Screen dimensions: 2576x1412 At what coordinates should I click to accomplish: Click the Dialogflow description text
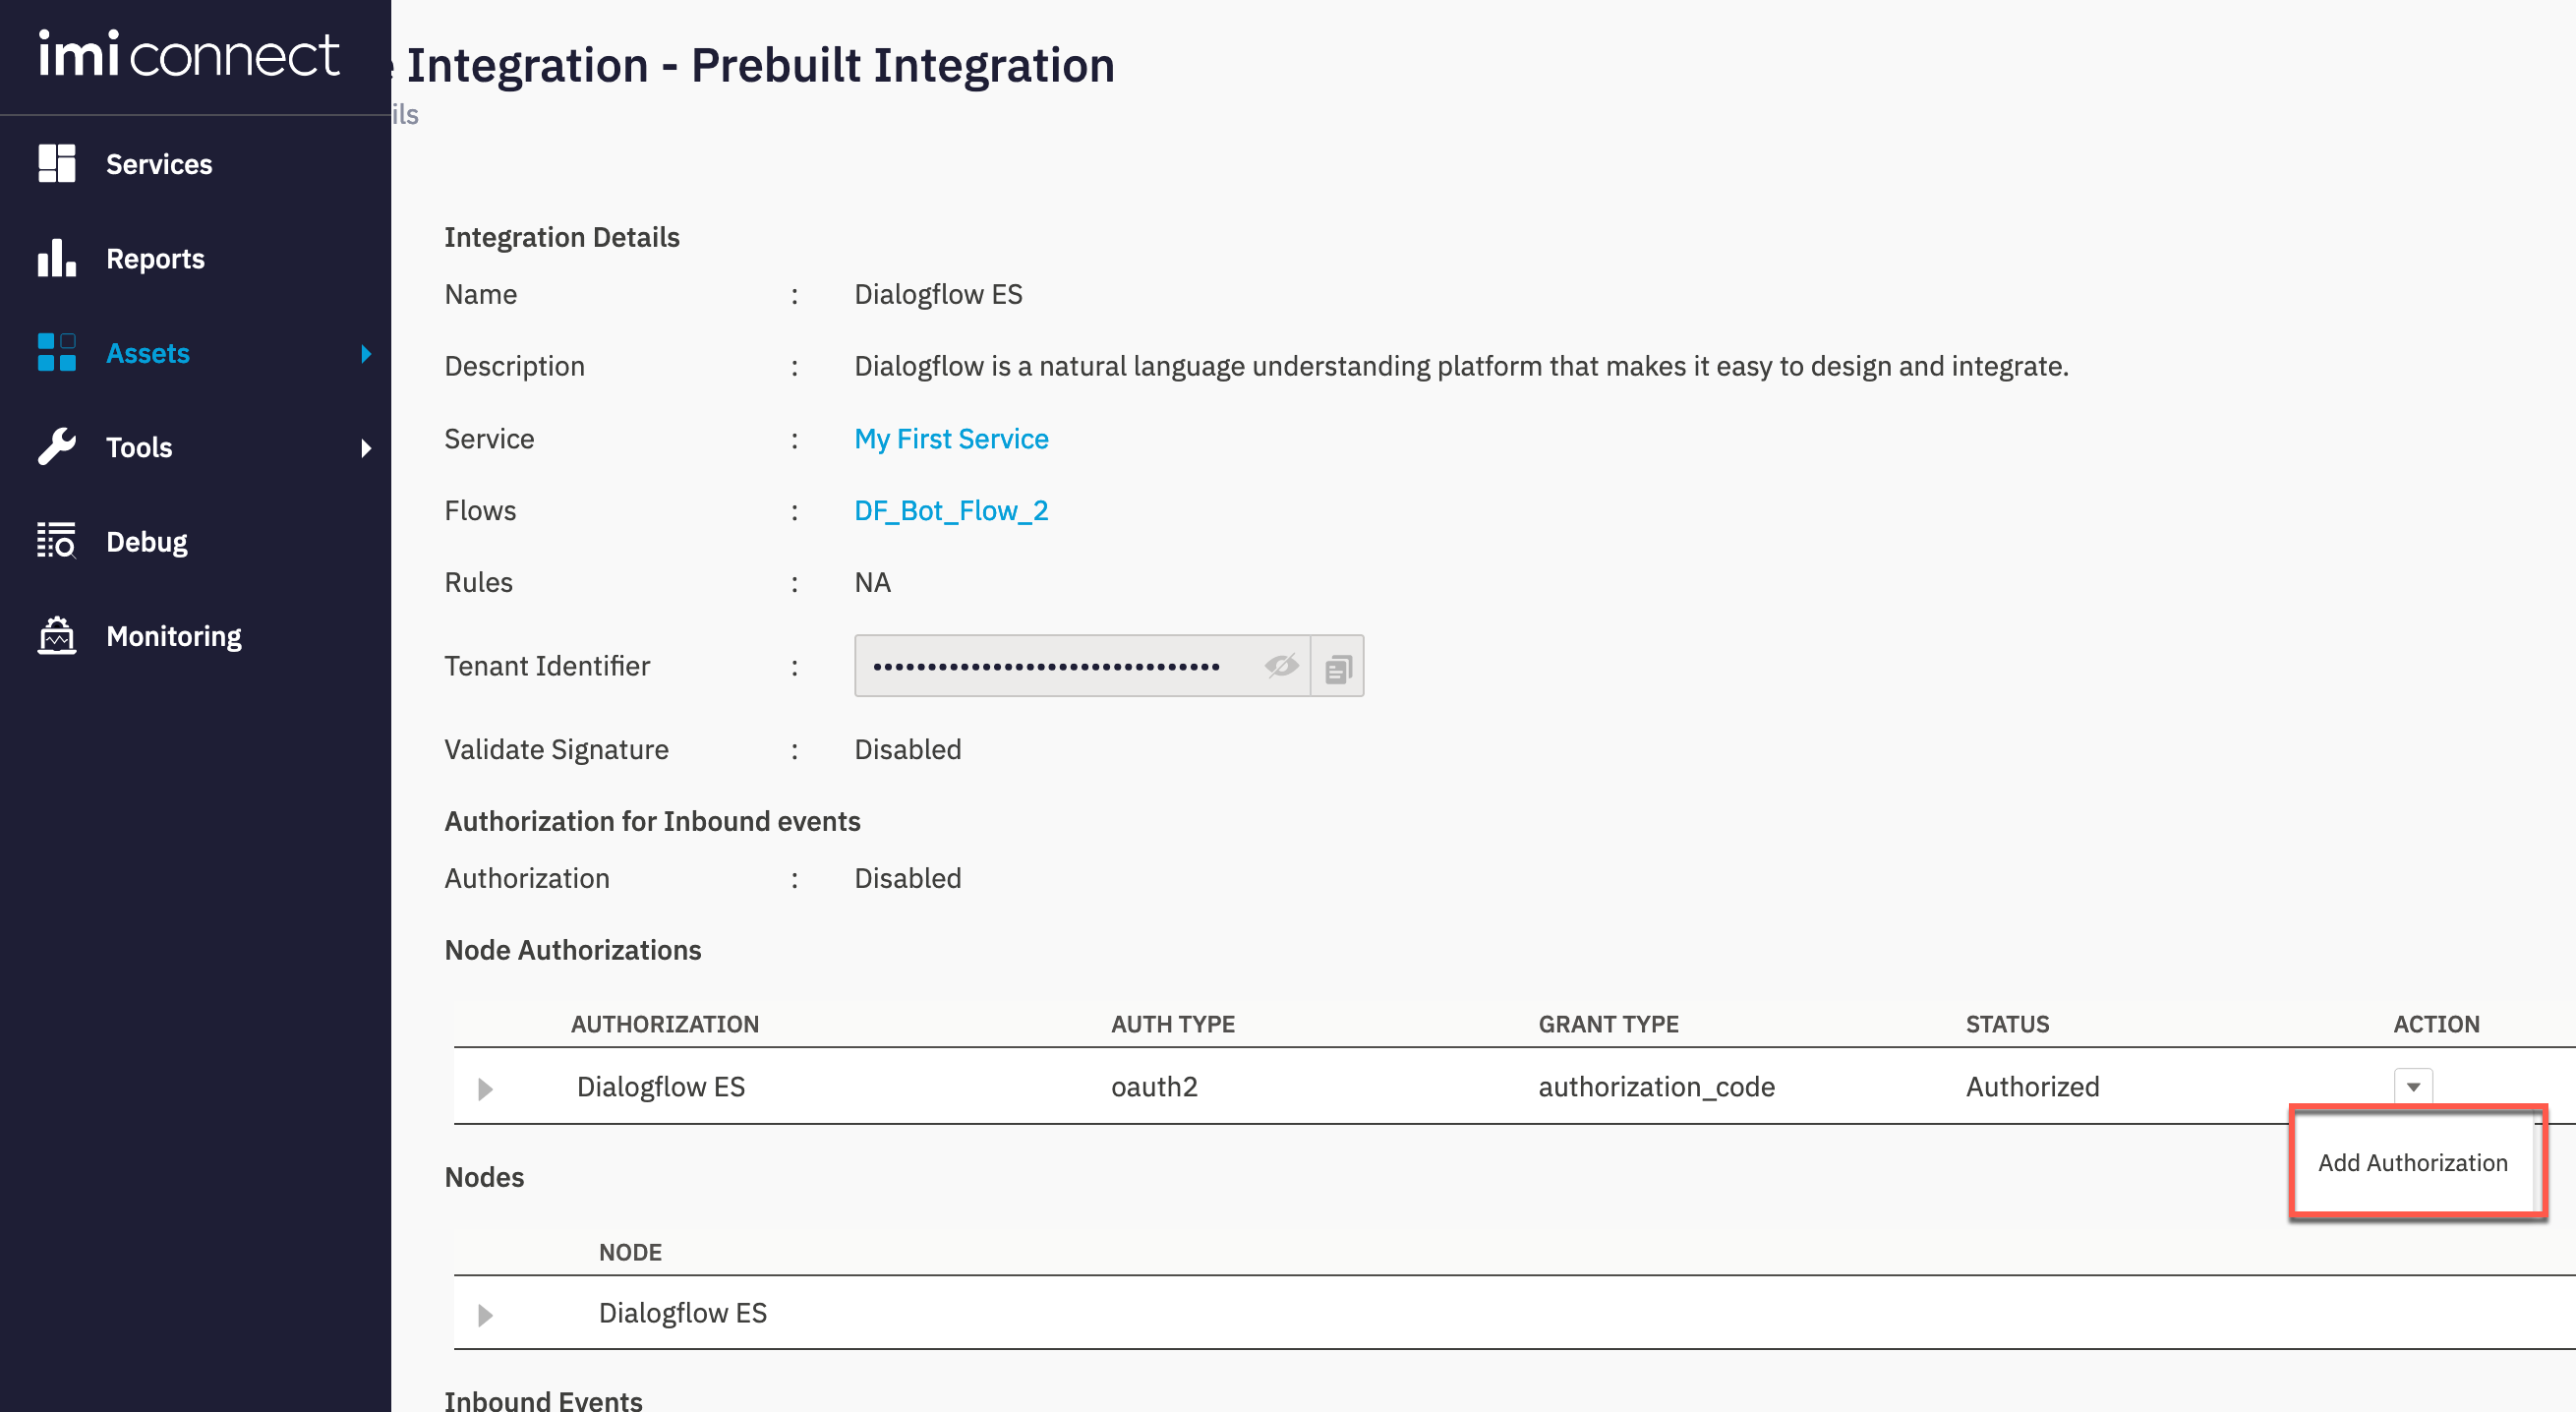pos(1461,366)
